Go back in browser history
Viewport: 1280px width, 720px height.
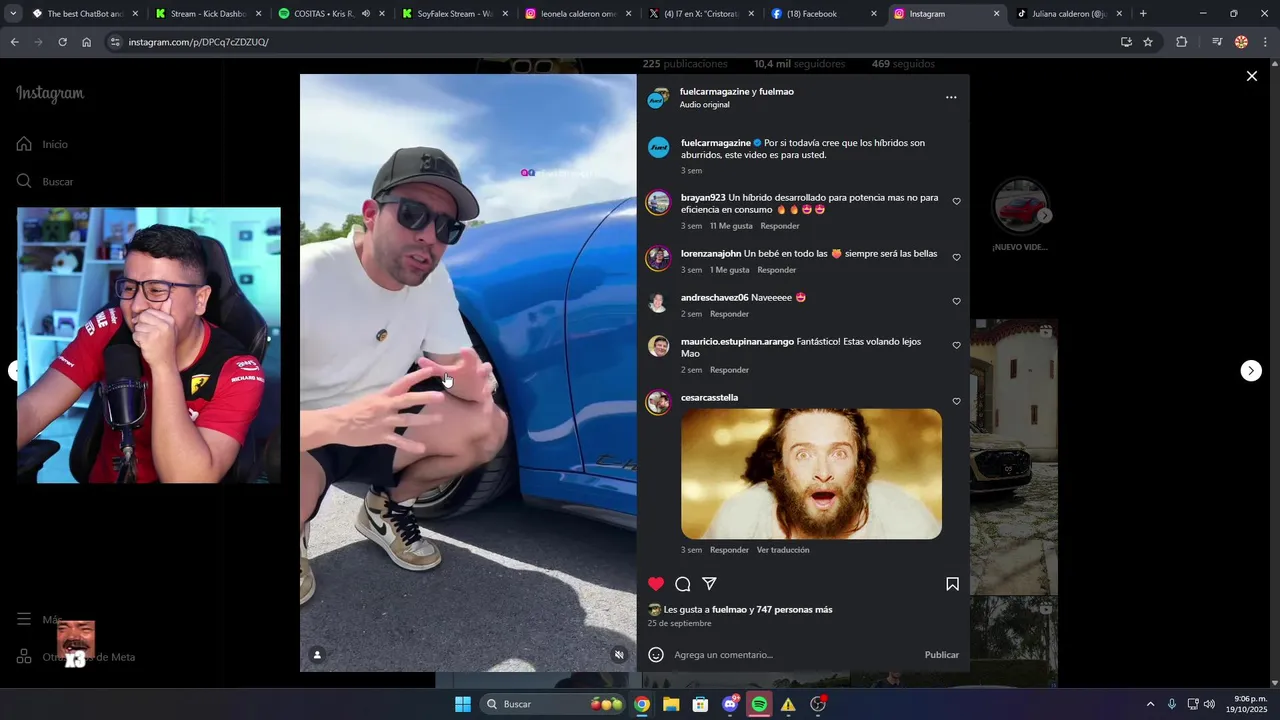[14, 42]
